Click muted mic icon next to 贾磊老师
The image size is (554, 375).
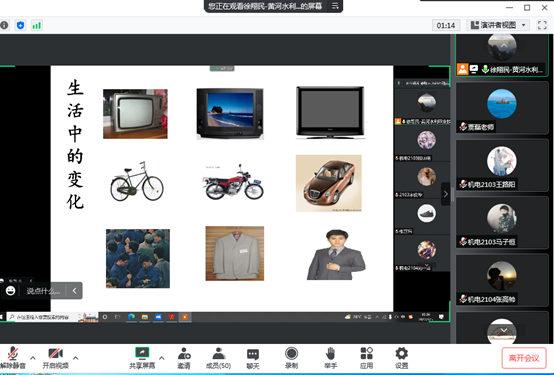[463, 127]
